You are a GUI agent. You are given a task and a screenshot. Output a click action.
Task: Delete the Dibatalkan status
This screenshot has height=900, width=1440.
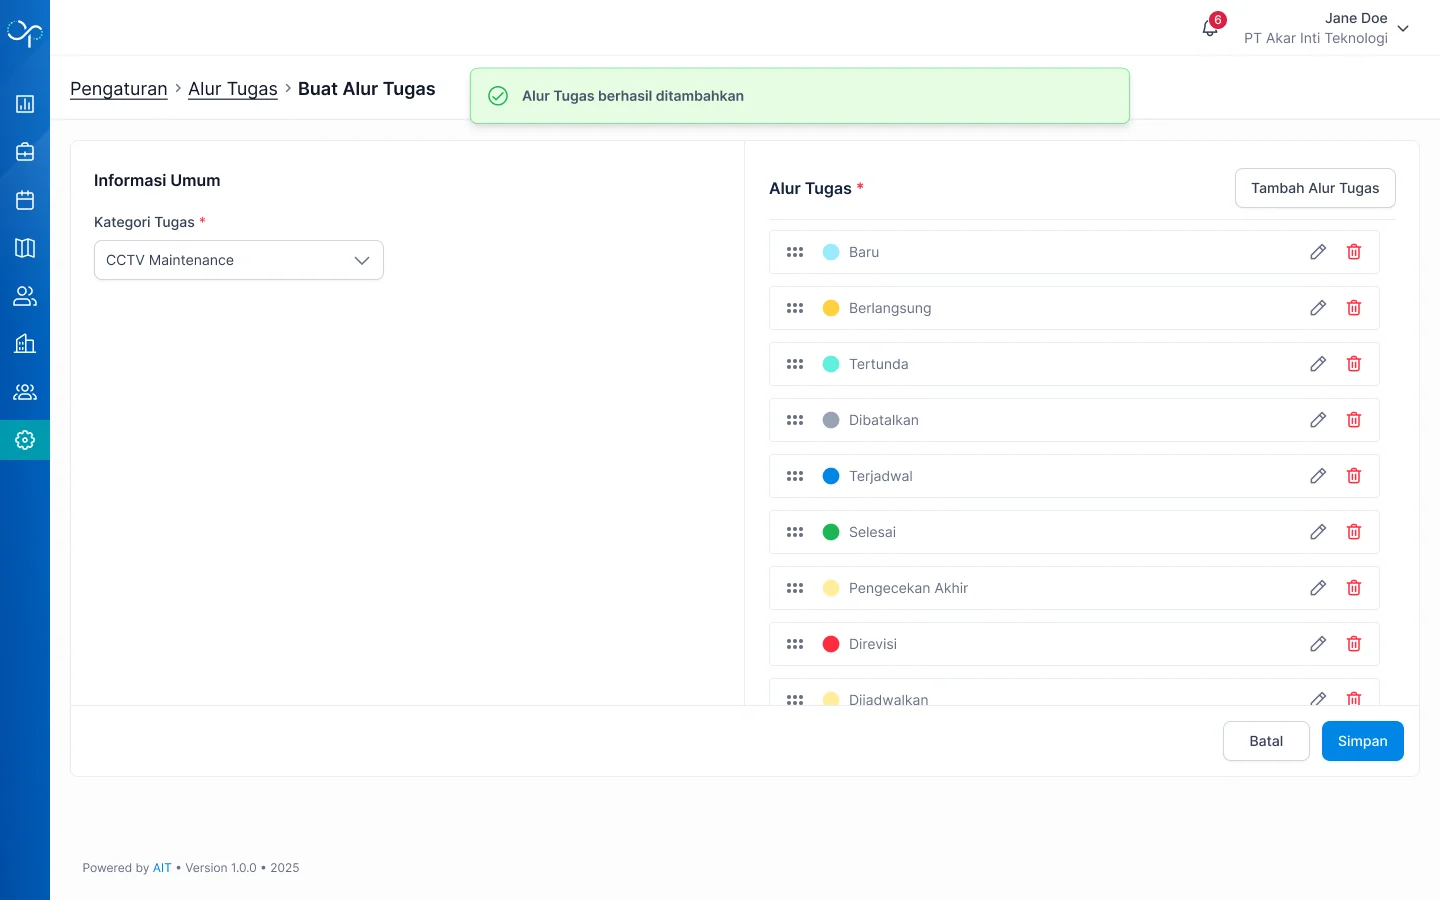click(x=1354, y=420)
